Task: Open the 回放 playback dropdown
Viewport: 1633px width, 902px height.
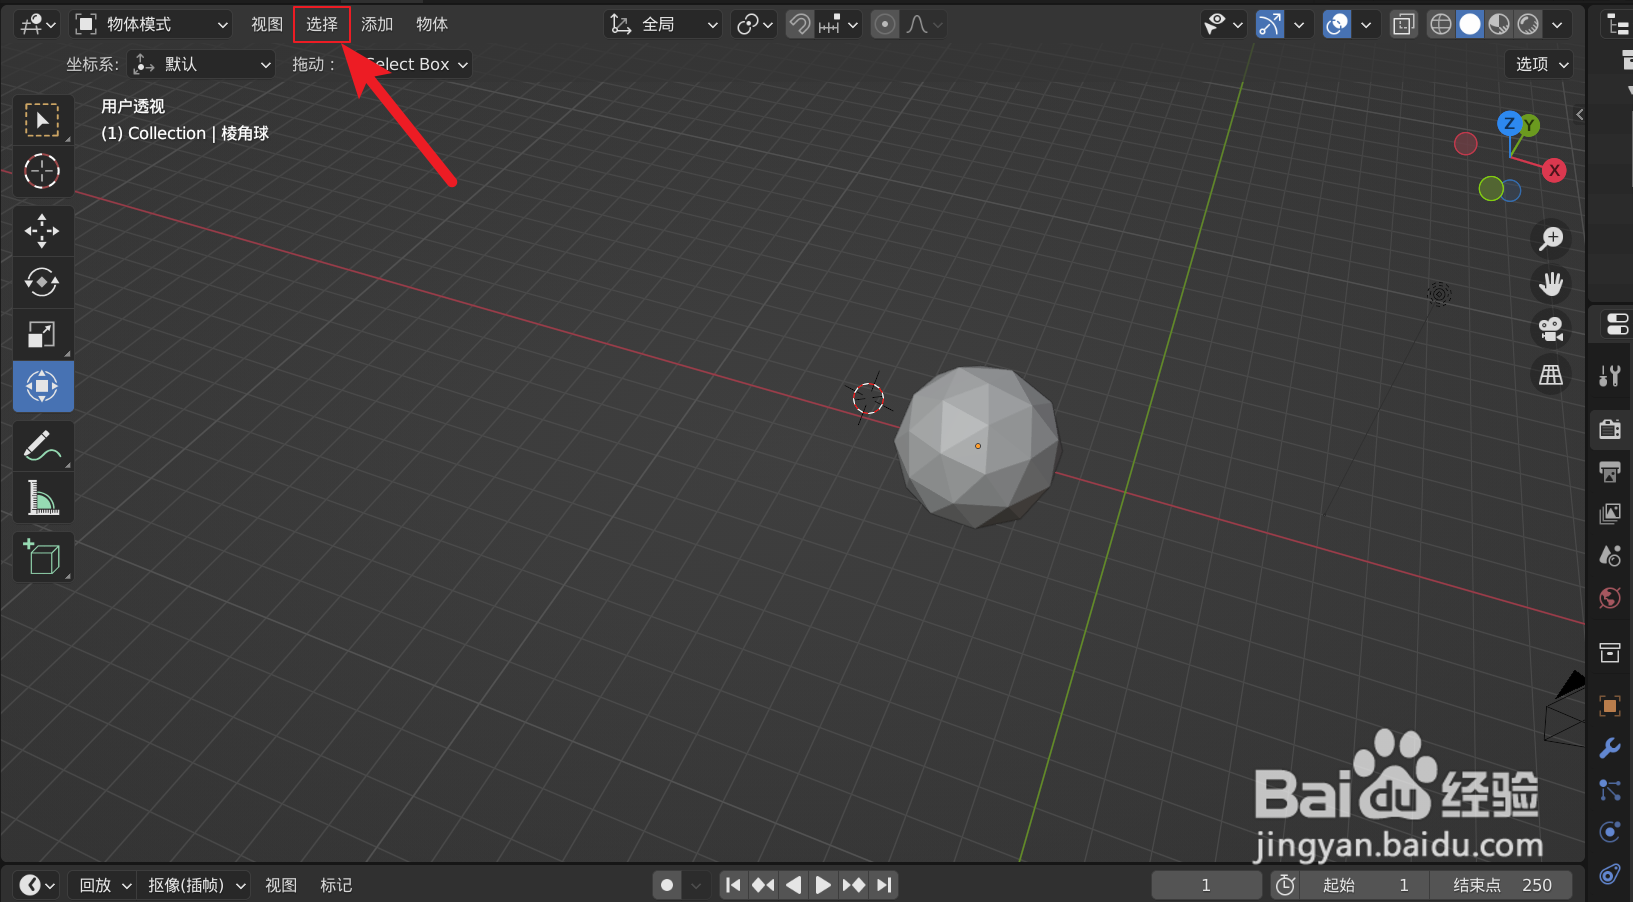Action: pos(105,885)
